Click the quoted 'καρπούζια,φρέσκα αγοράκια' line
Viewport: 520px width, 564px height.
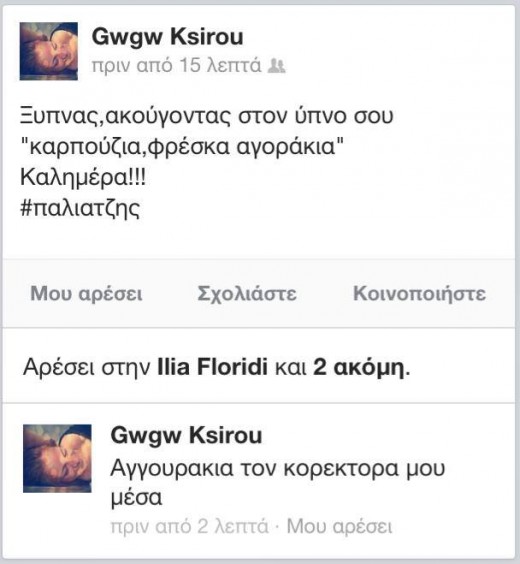(182, 147)
